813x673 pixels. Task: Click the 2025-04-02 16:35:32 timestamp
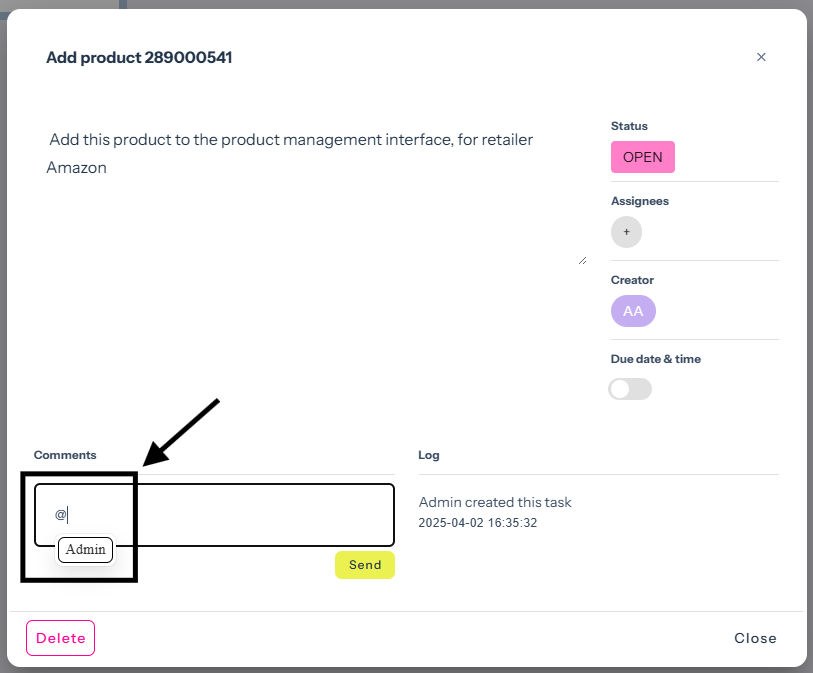coord(478,523)
